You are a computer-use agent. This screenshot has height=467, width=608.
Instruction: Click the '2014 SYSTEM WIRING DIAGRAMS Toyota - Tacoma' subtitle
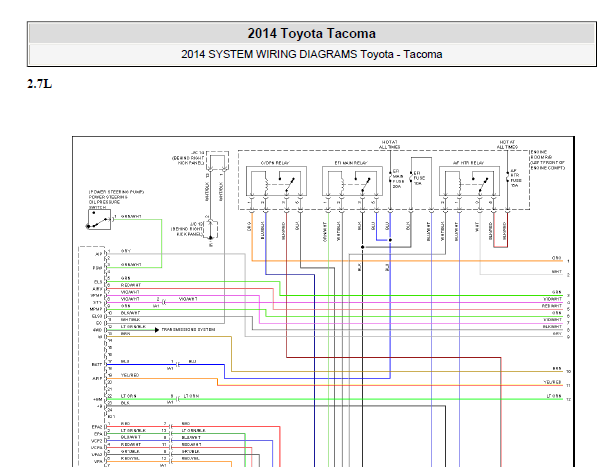tap(311, 54)
